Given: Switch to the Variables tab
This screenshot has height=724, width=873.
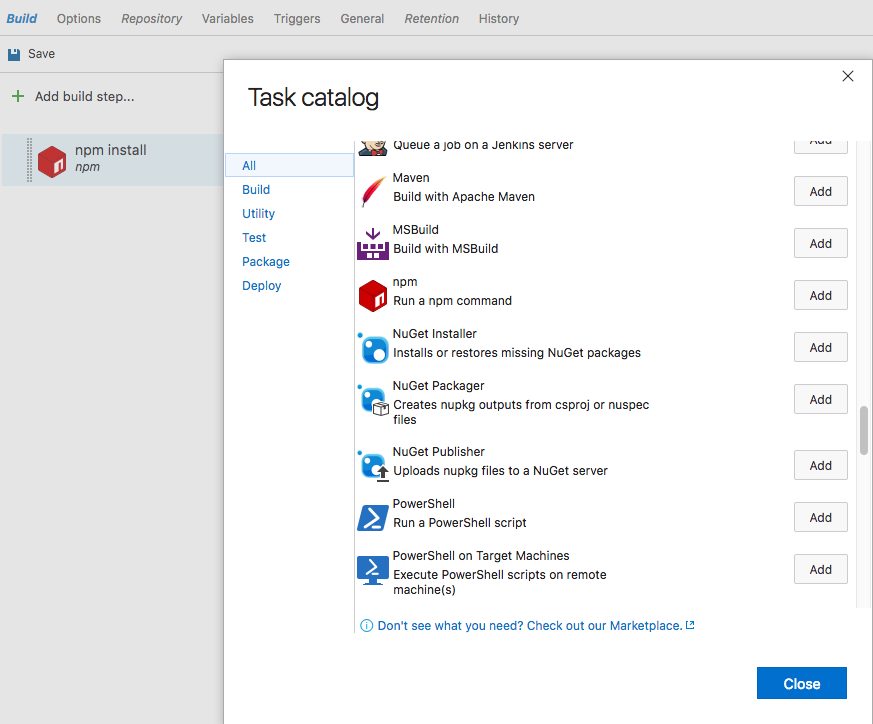Looking at the screenshot, I should (227, 18).
